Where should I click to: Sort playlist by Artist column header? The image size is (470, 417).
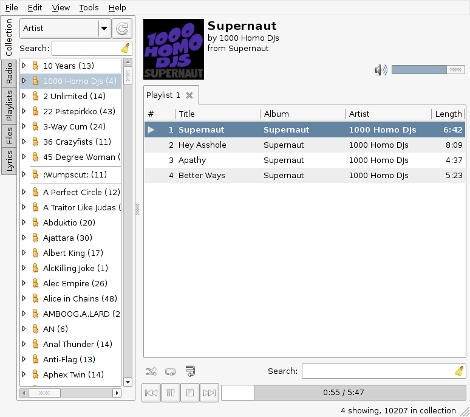click(x=388, y=114)
